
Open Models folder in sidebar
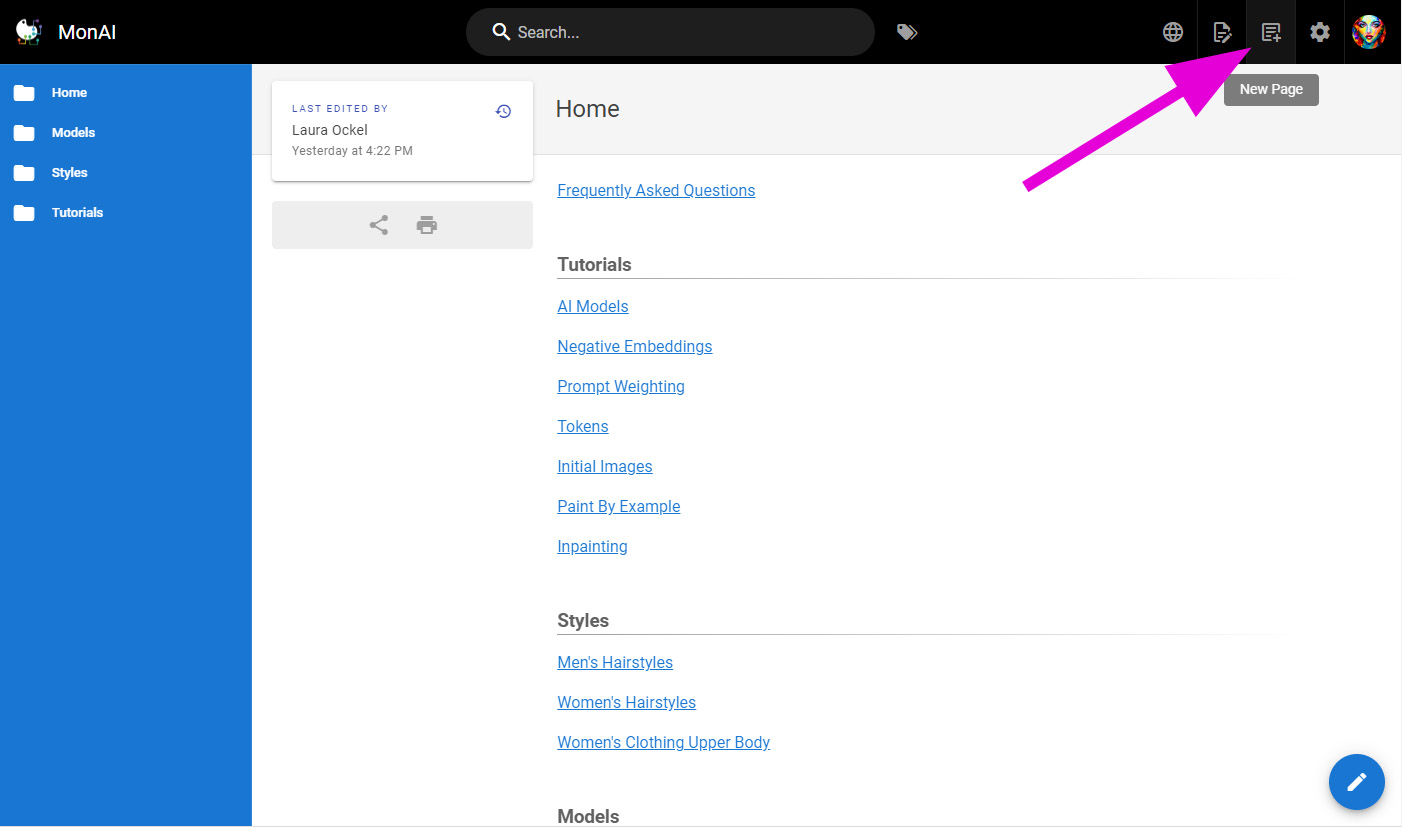(73, 133)
